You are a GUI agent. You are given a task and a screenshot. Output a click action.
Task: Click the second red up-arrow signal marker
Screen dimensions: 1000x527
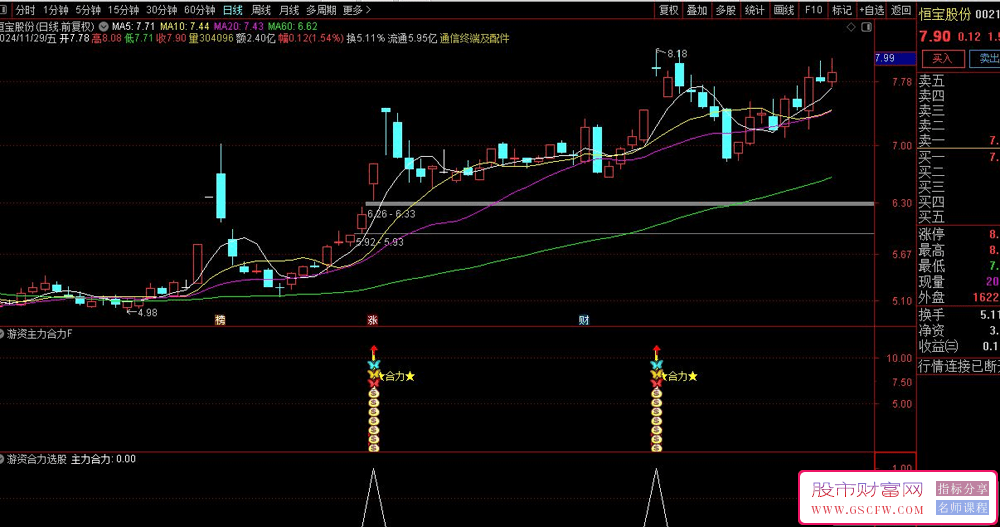tap(656, 352)
